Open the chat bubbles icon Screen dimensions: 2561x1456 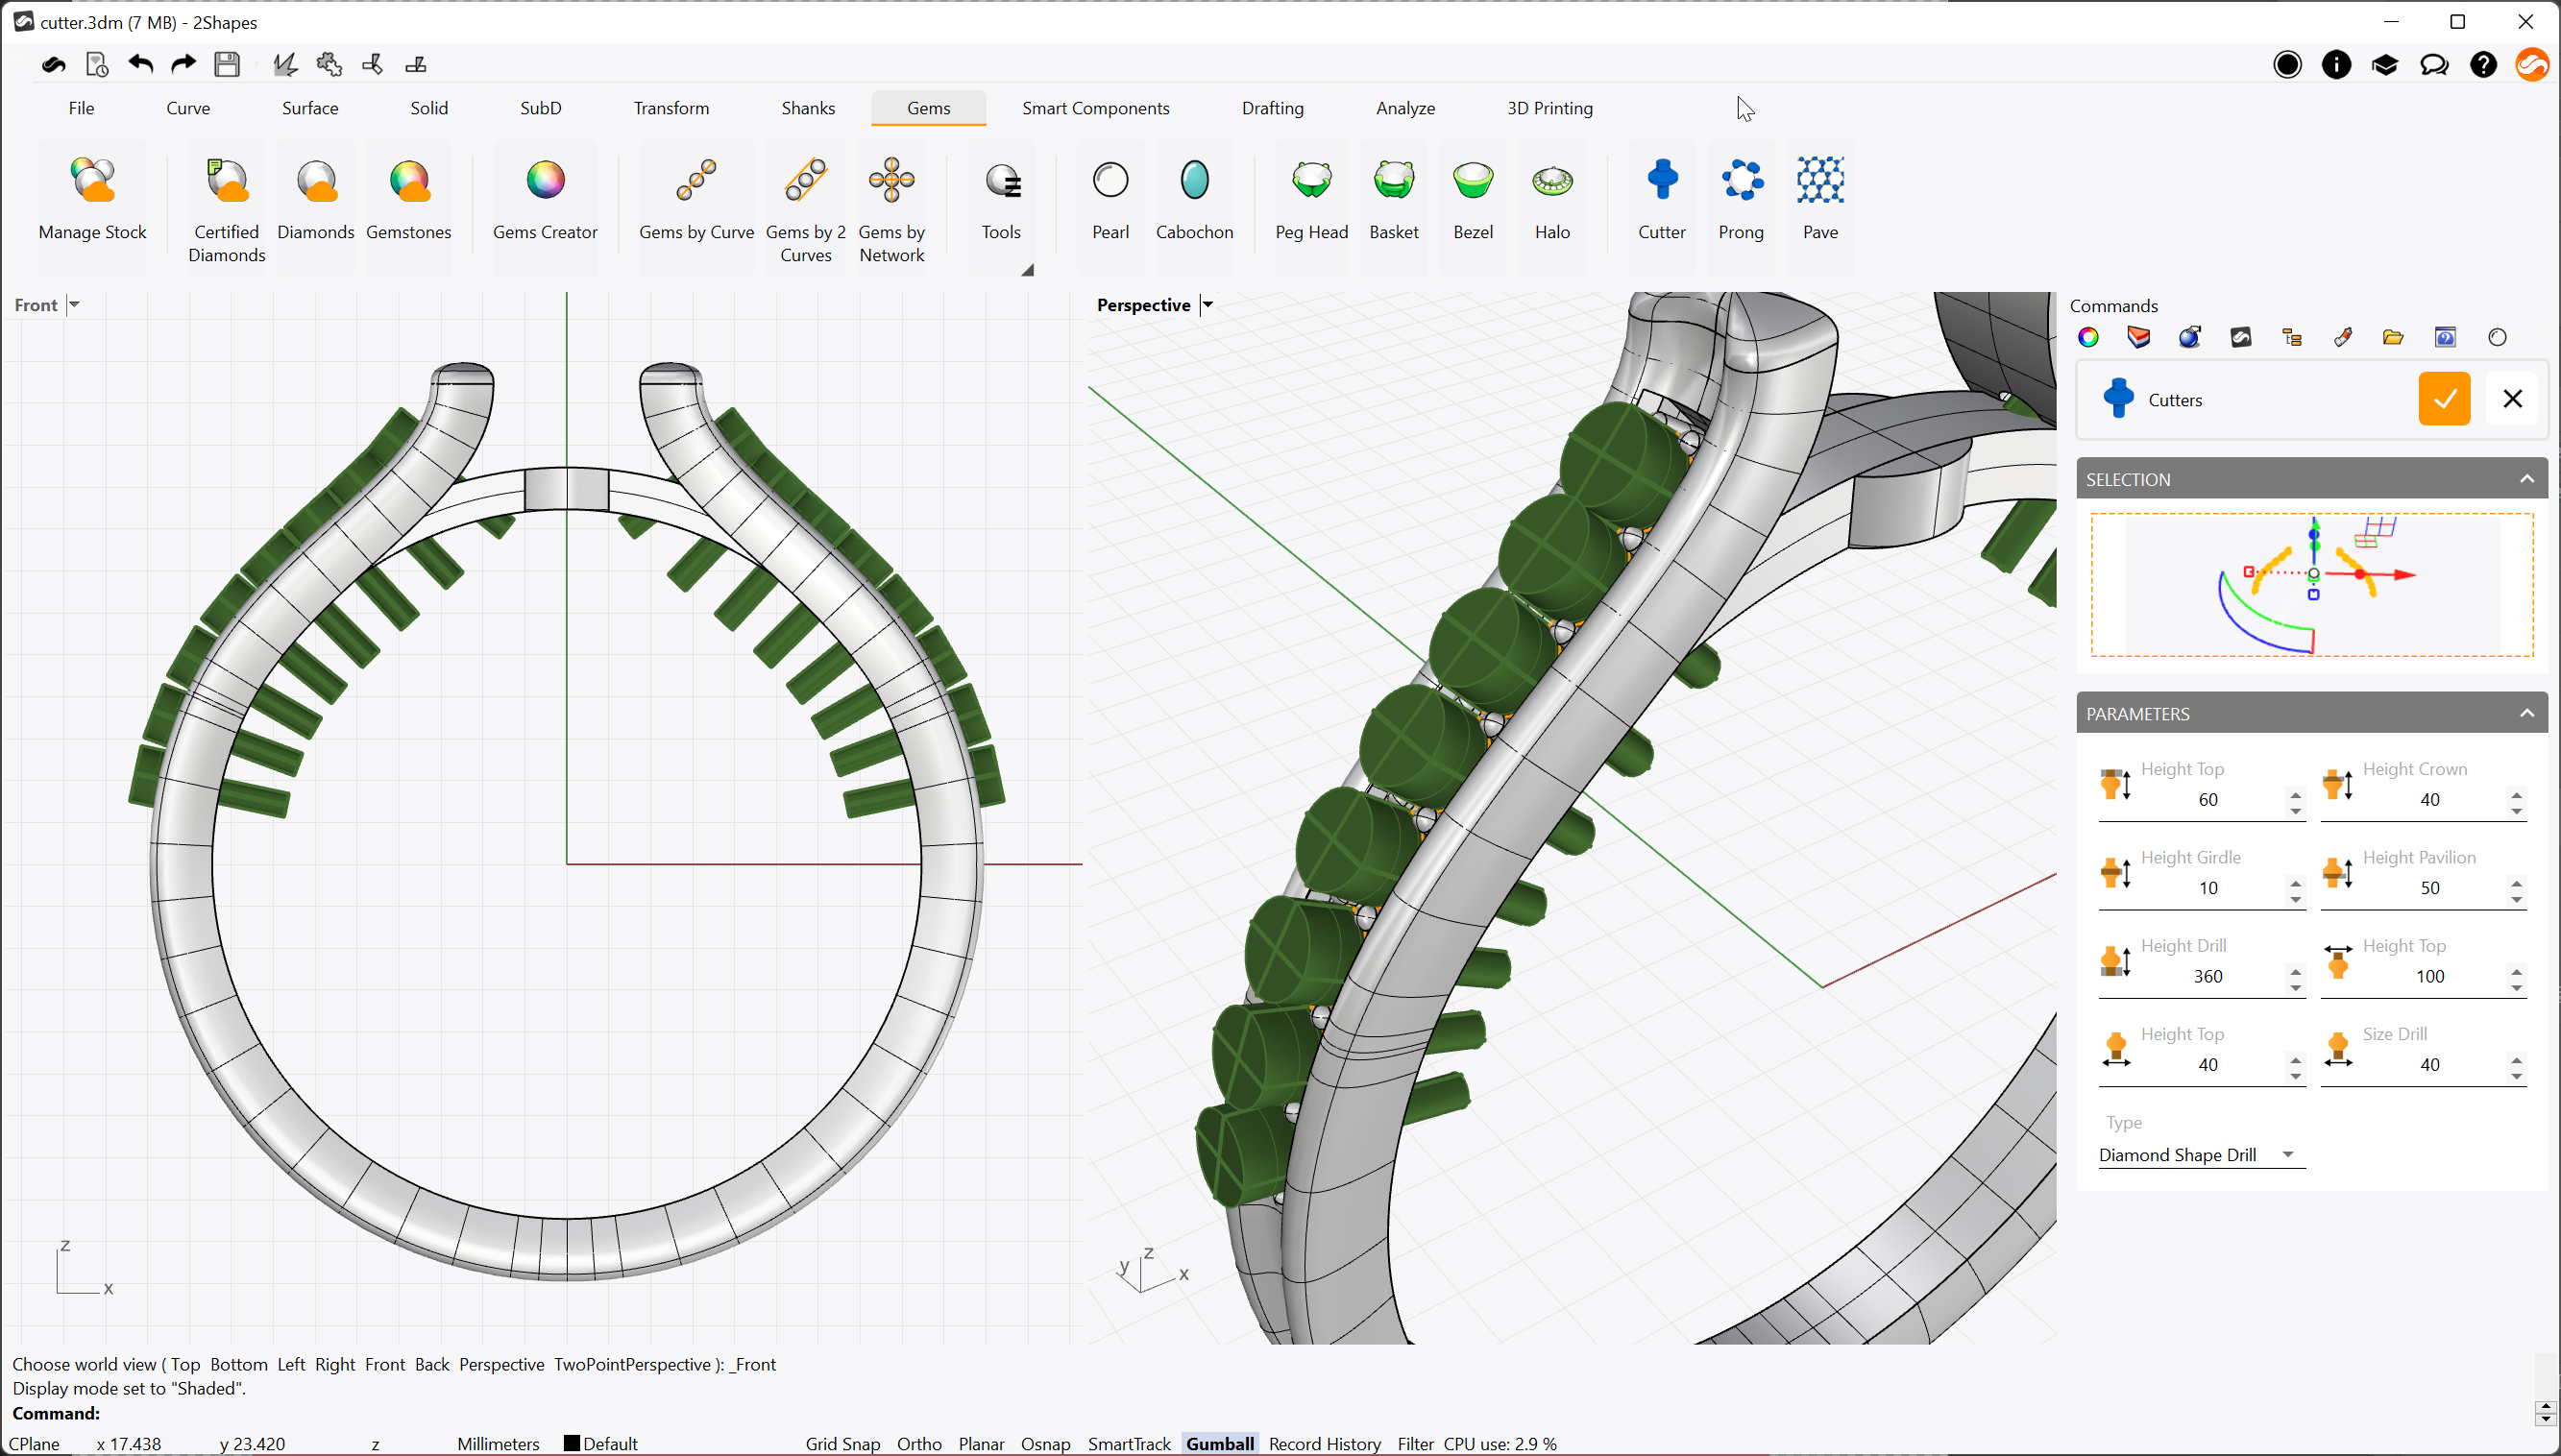2434,65
